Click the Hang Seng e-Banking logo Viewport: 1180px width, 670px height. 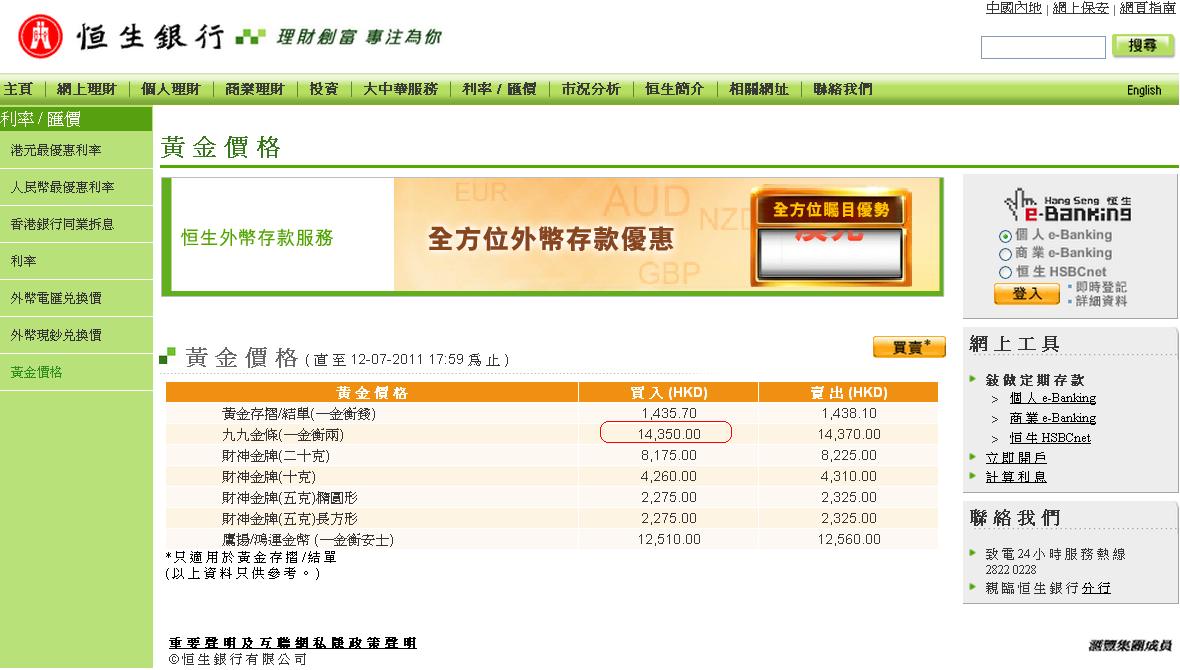click(x=1068, y=205)
